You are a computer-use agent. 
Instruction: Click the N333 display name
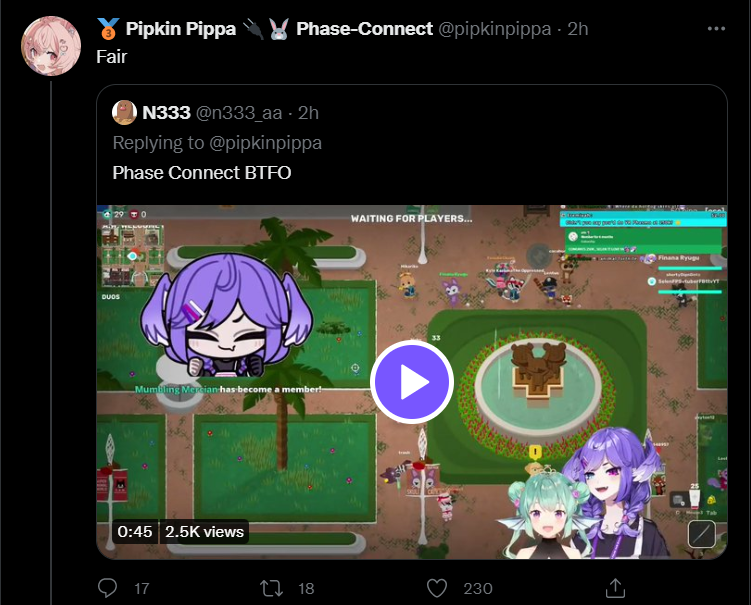click(x=166, y=113)
